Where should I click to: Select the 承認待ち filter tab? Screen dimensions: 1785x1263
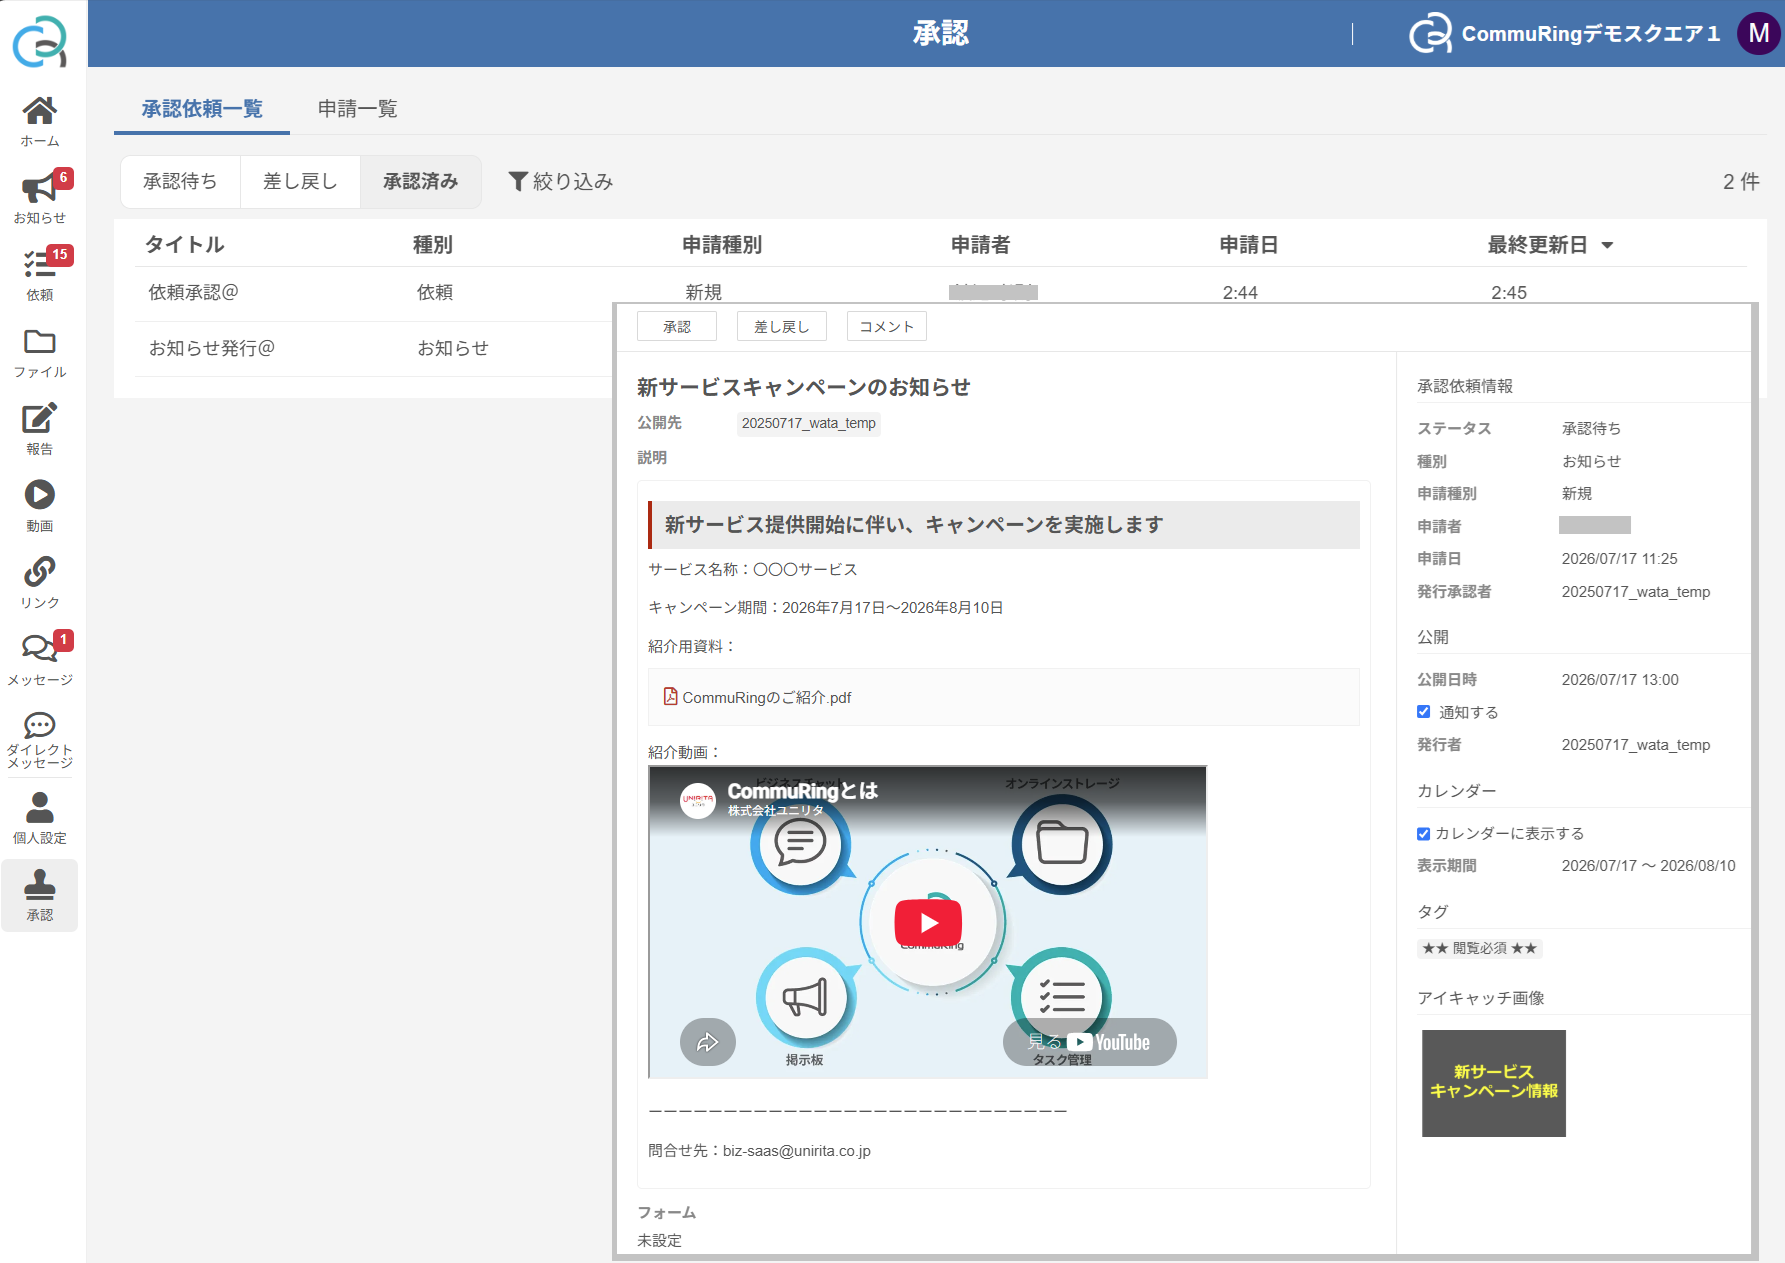coord(180,181)
